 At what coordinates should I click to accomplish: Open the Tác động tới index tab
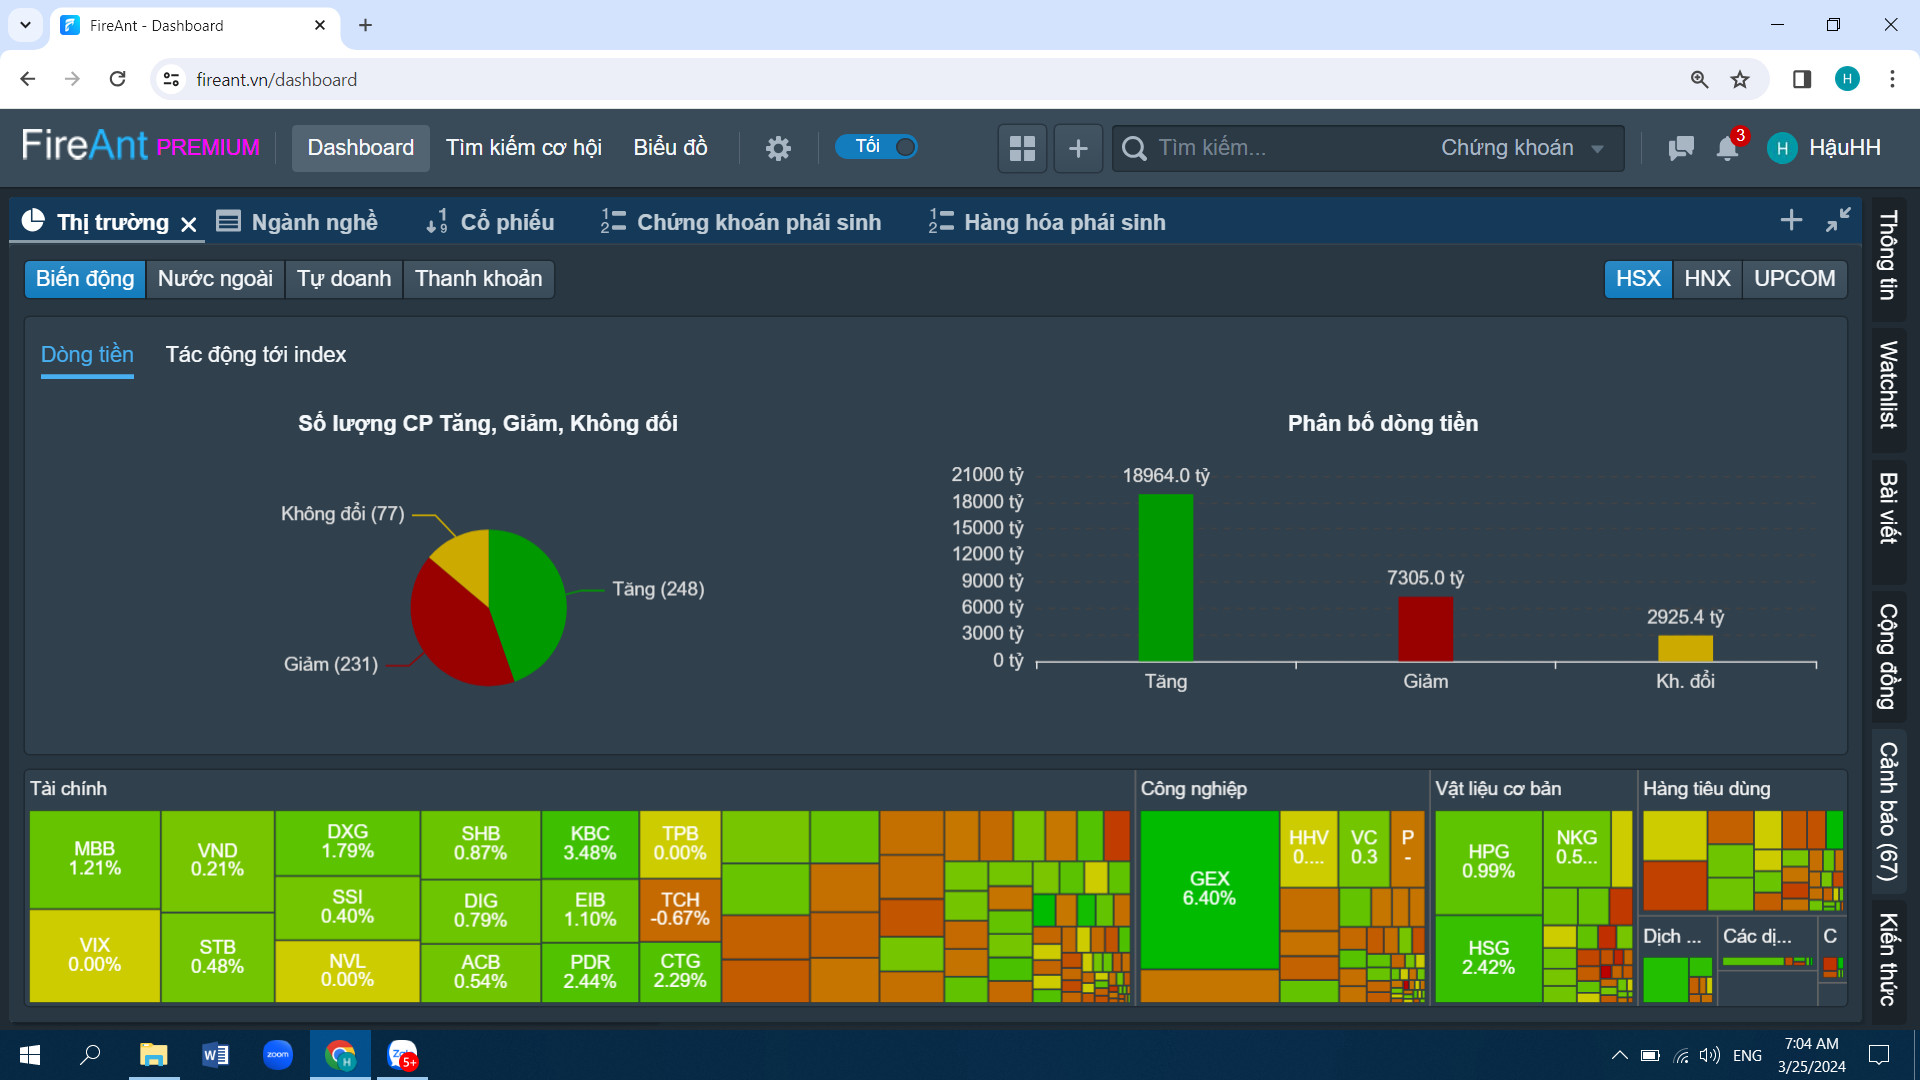point(256,354)
